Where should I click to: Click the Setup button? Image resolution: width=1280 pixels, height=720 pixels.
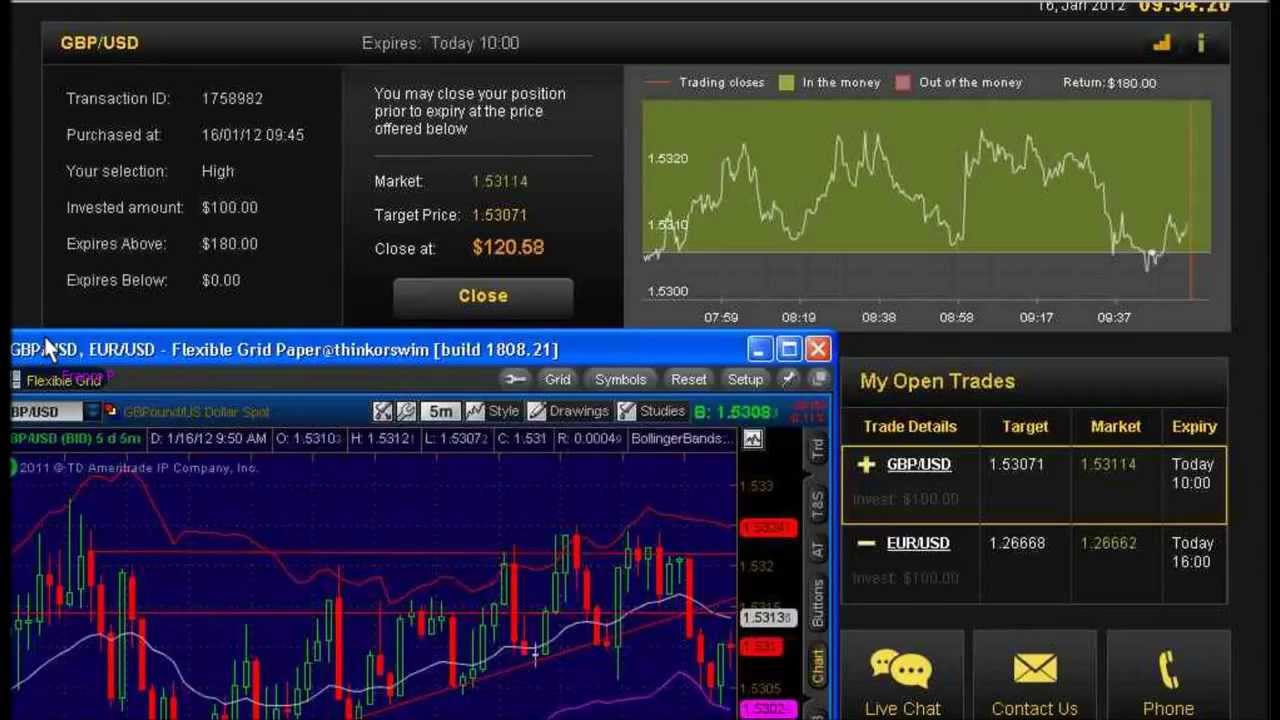click(745, 379)
